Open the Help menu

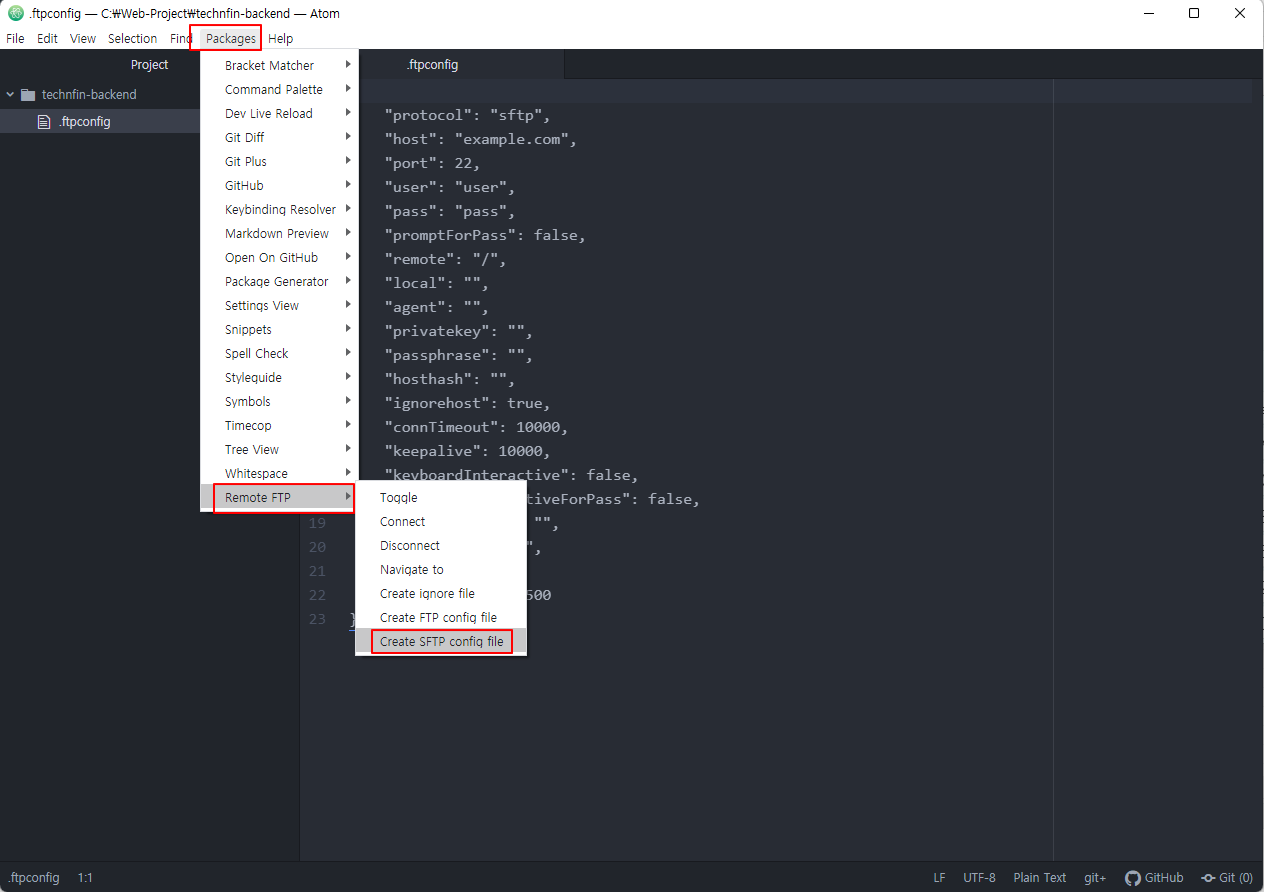281,38
